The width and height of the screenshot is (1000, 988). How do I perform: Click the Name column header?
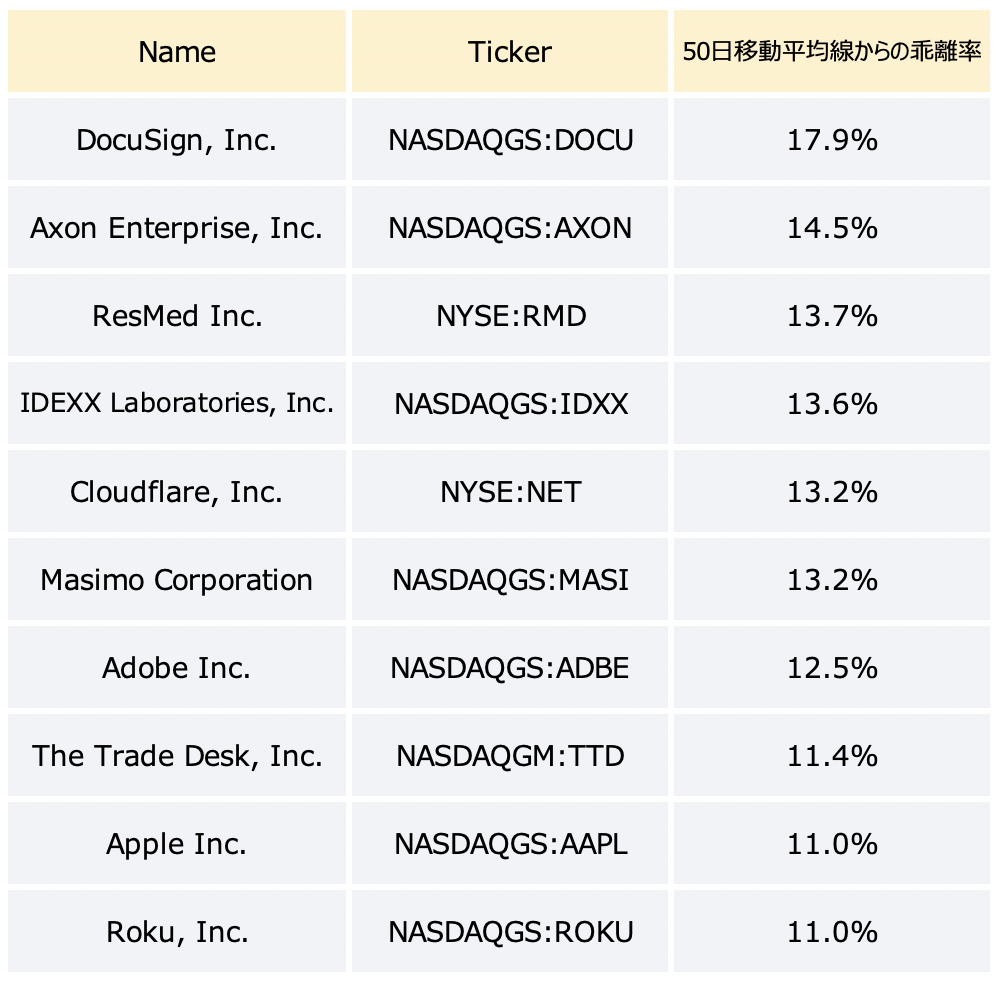177,51
